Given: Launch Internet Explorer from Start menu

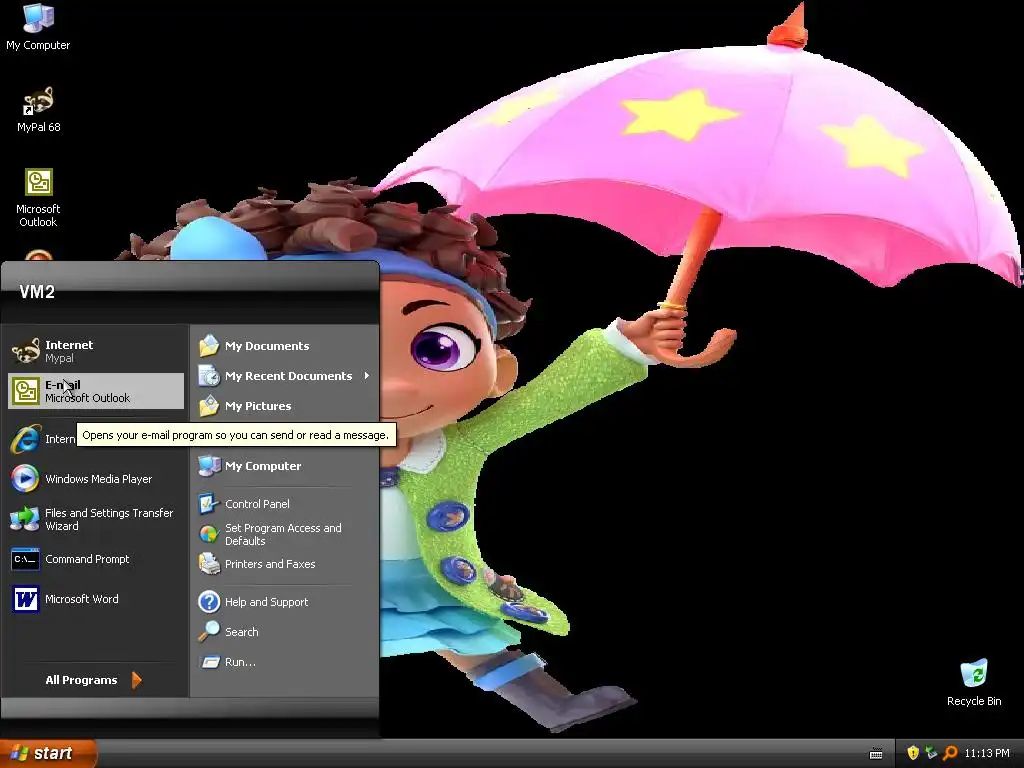Looking at the screenshot, I should click(x=43, y=439).
